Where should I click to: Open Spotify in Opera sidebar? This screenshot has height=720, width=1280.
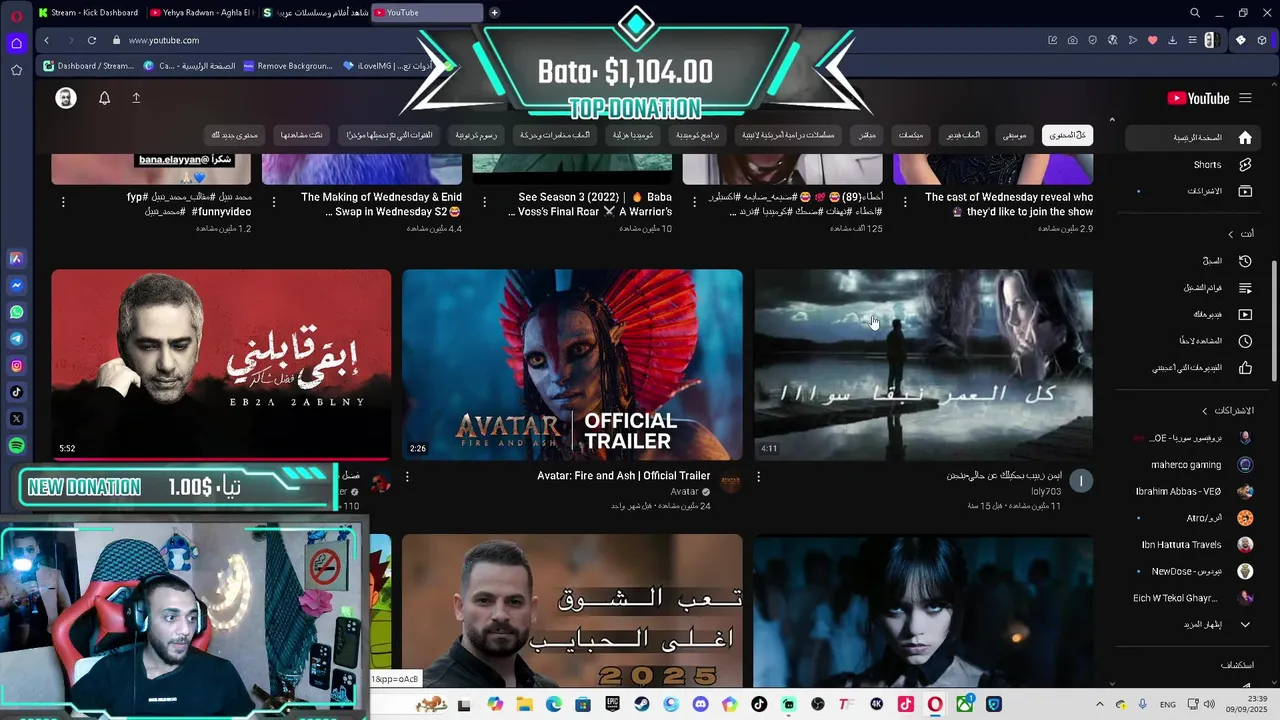[16, 446]
